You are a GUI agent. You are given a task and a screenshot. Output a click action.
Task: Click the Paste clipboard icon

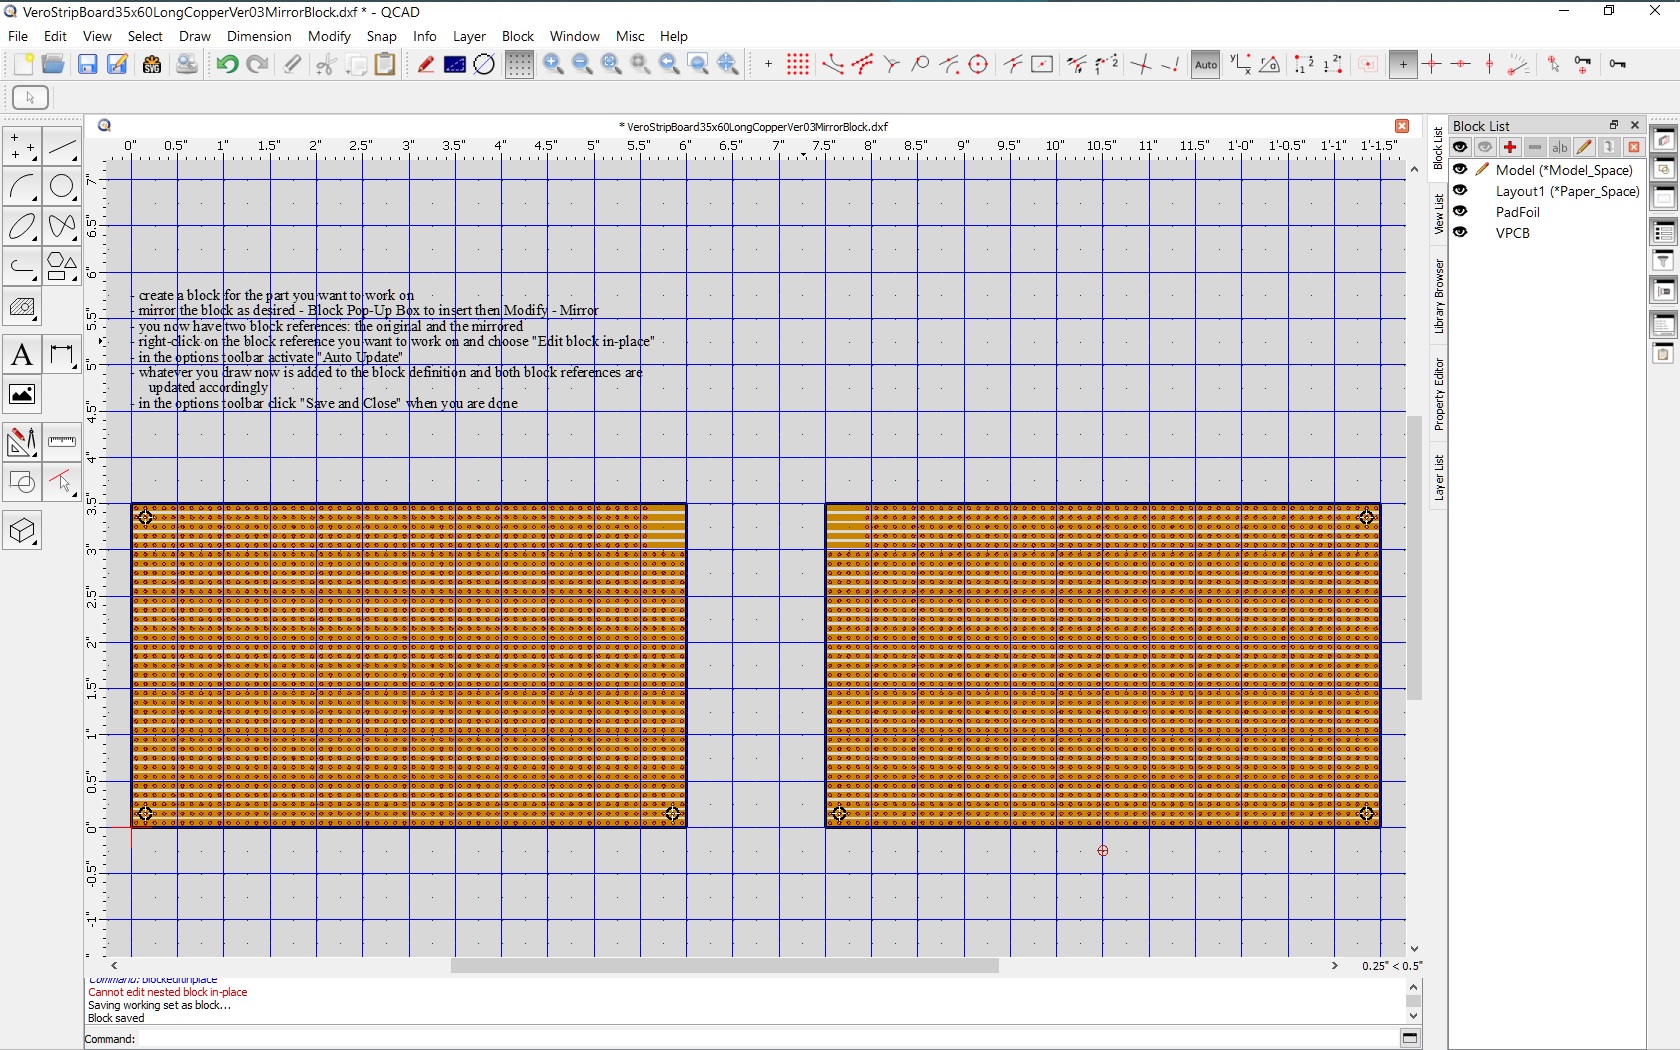pyautogui.click(x=385, y=65)
